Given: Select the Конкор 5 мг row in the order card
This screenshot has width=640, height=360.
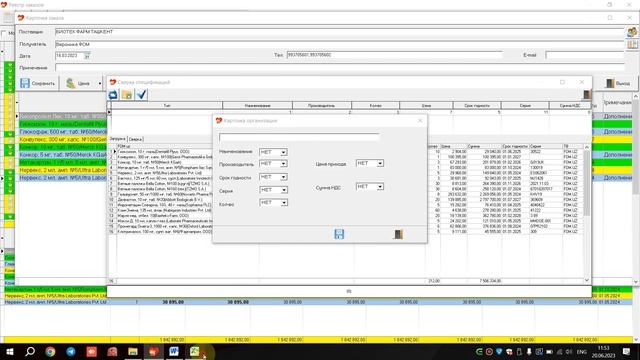Looking at the screenshot, I should 63,155.
